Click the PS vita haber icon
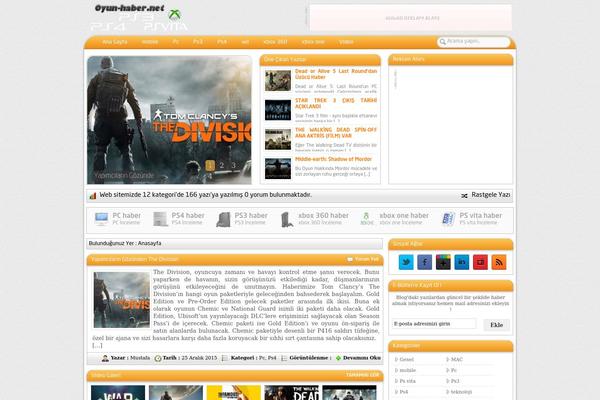 (x=448, y=219)
